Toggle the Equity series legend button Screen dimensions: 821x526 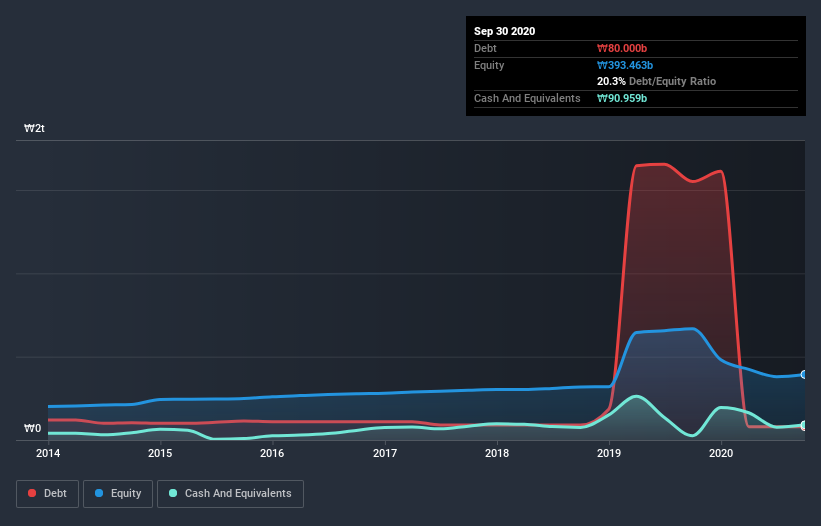tap(118, 494)
